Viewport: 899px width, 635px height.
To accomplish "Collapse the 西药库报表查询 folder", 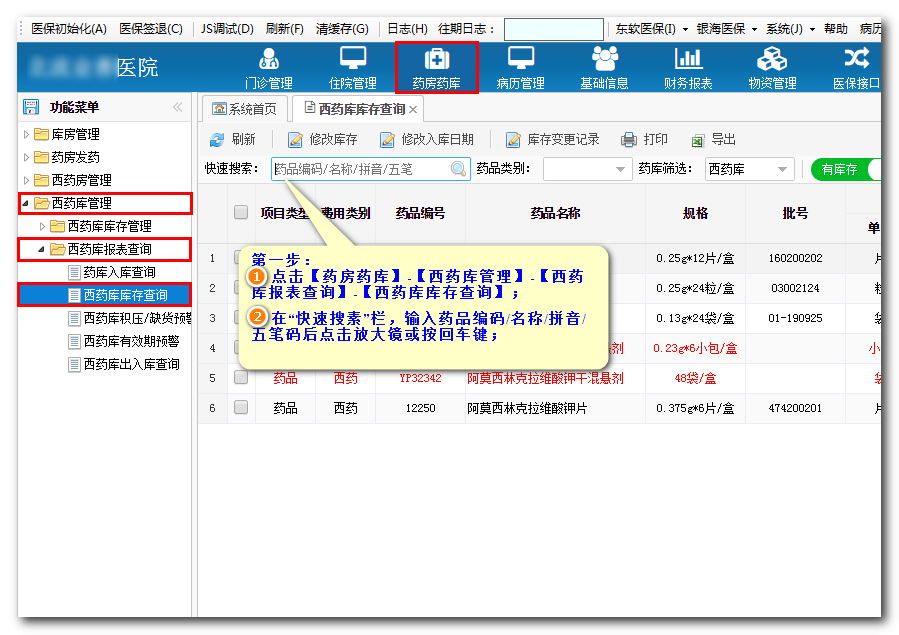I will click(42, 249).
